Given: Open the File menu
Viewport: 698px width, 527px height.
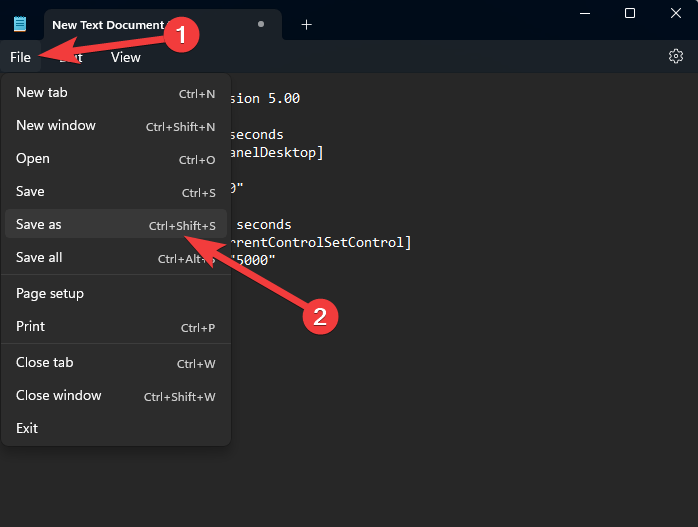Looking at the screenshot, I should coord(21,57).
